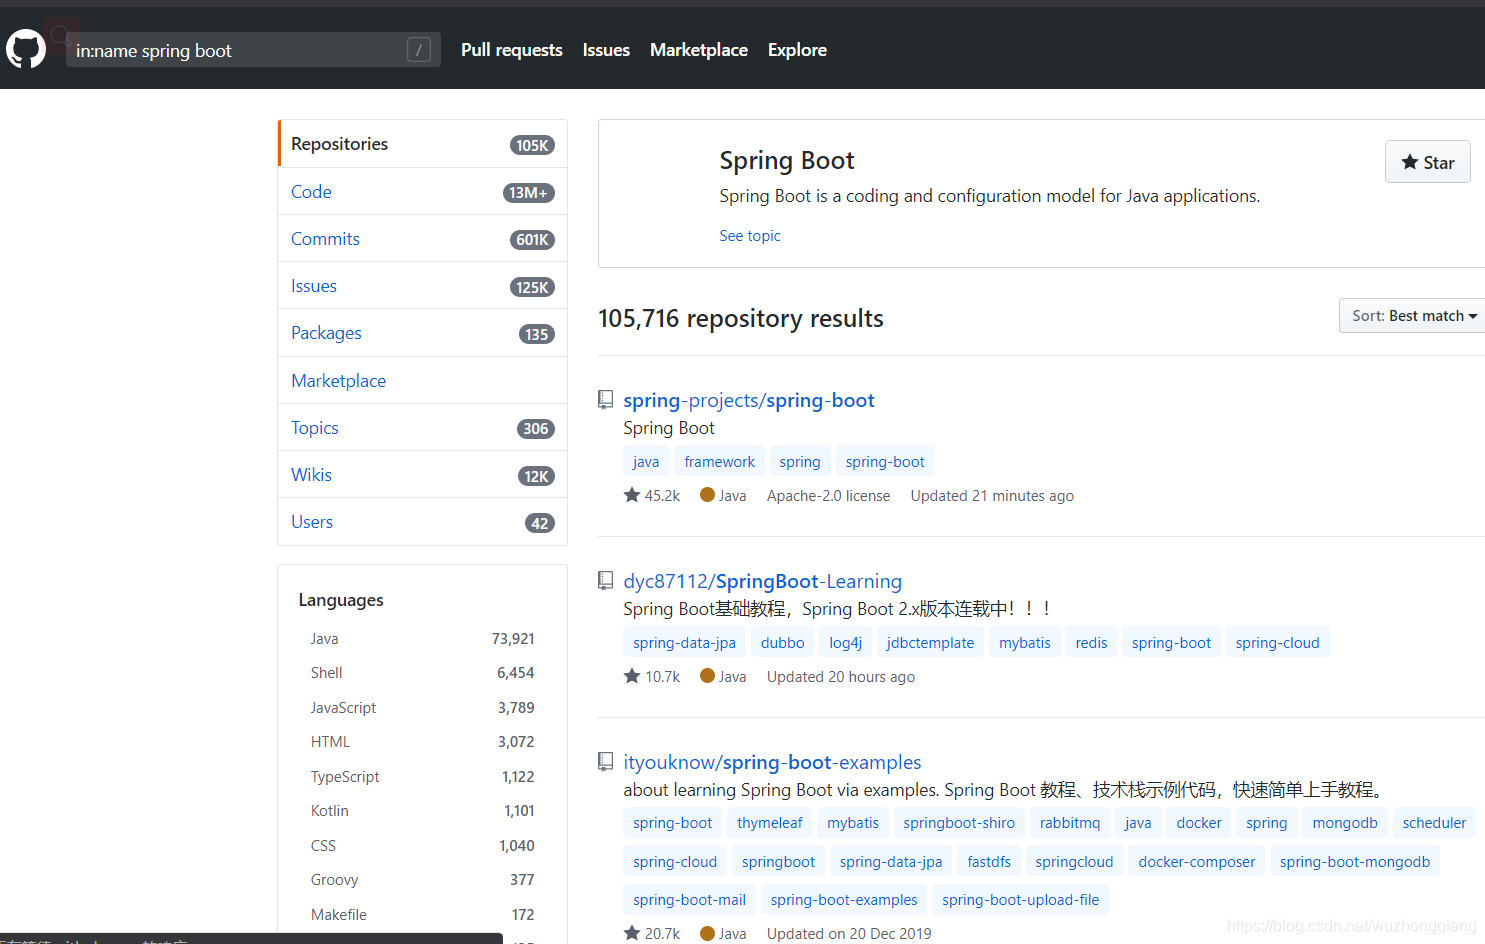Filter by Groovy language
This screenshot has width=1485, height=944.
point(422,880)
